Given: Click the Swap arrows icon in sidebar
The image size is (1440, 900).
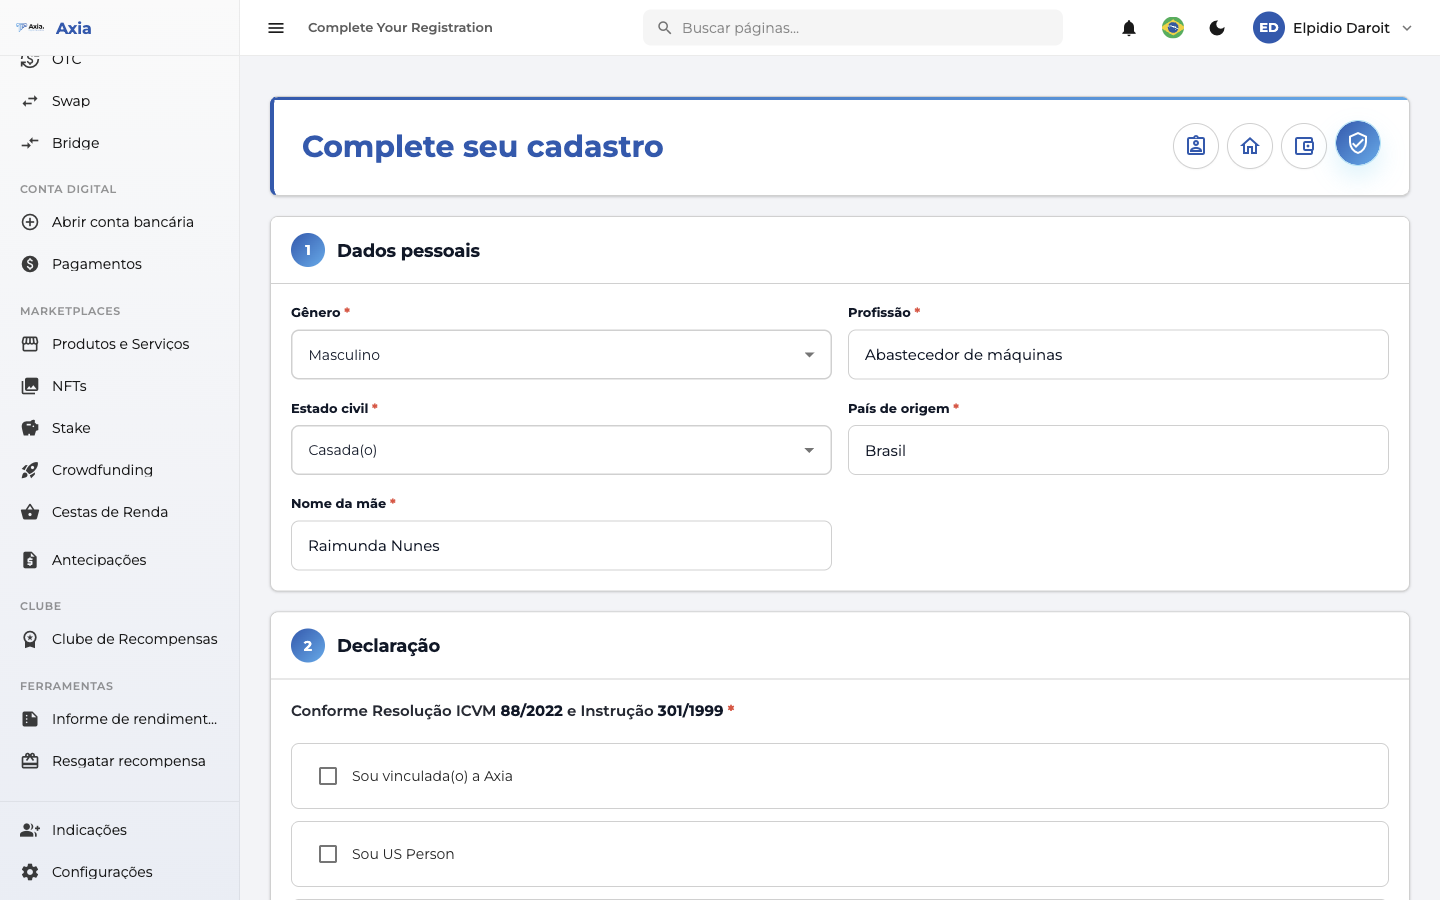Looking at the screenshot, I should [x=30, y=101].
